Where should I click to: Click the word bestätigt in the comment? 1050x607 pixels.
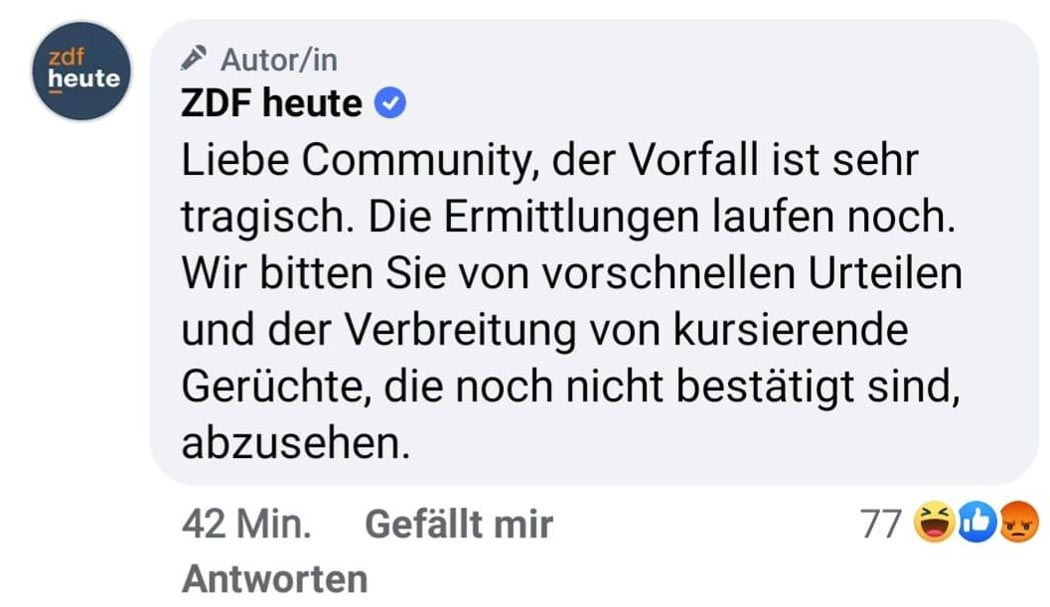coord(765,387)
